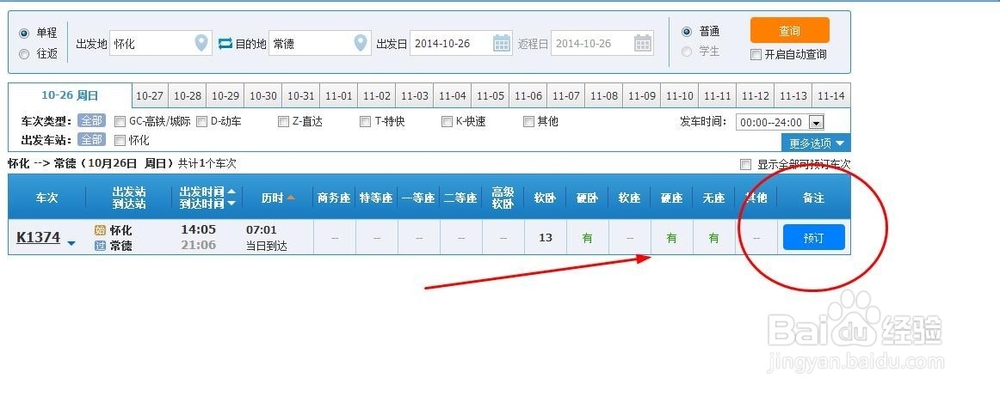Click the 14:05 departure time
This screenshot has height=396, width=1000.
click(198, 230)
